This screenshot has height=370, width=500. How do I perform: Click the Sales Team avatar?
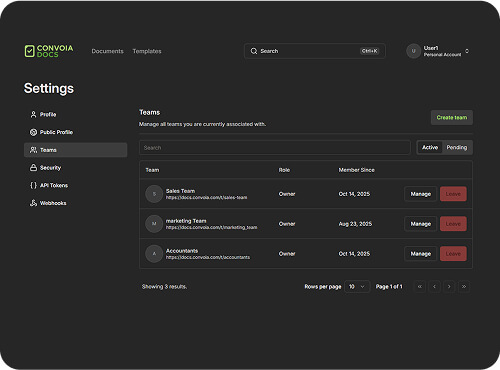(x=154, y=194)
